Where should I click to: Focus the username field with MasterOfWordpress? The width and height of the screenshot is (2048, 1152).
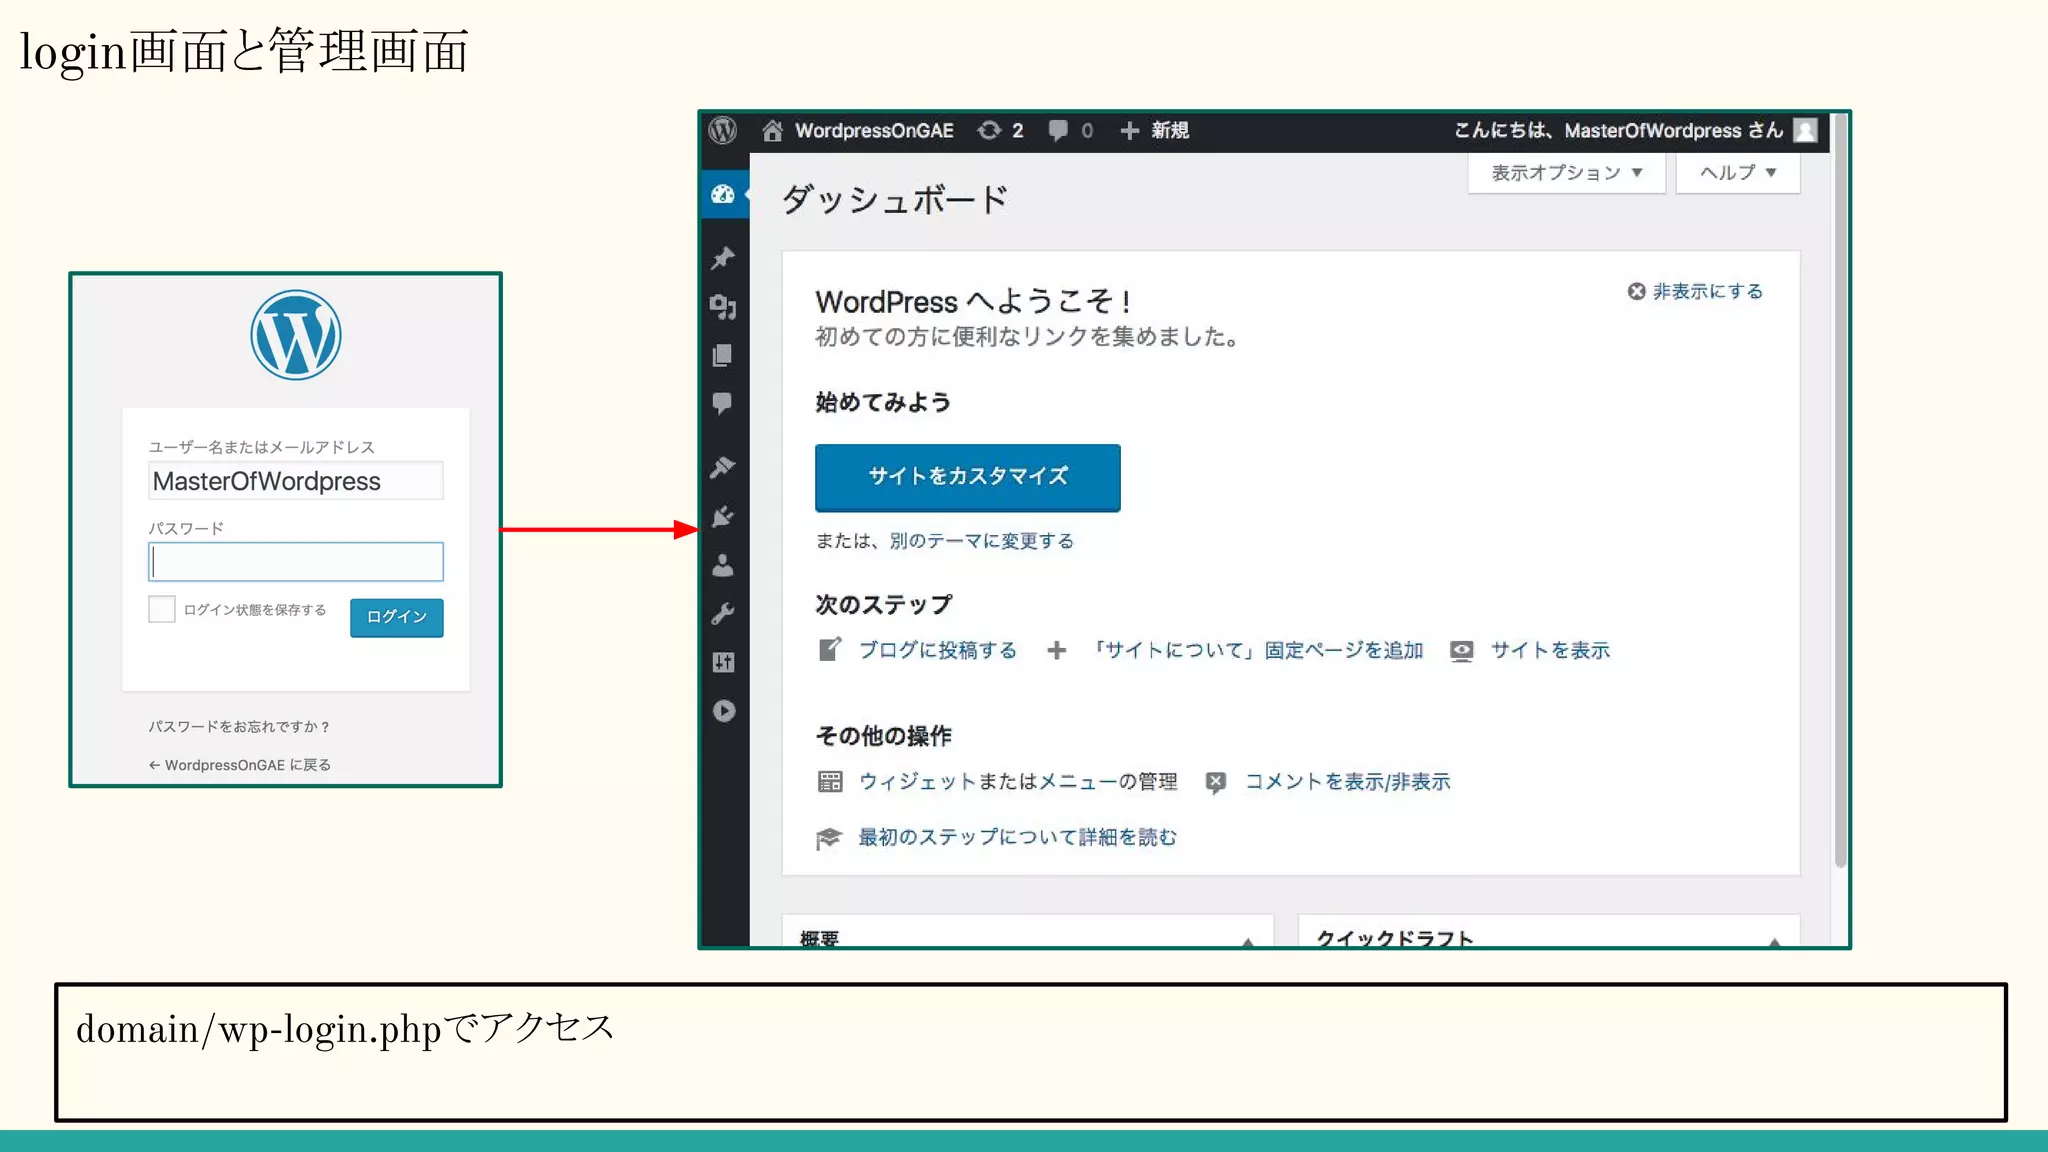296,481
